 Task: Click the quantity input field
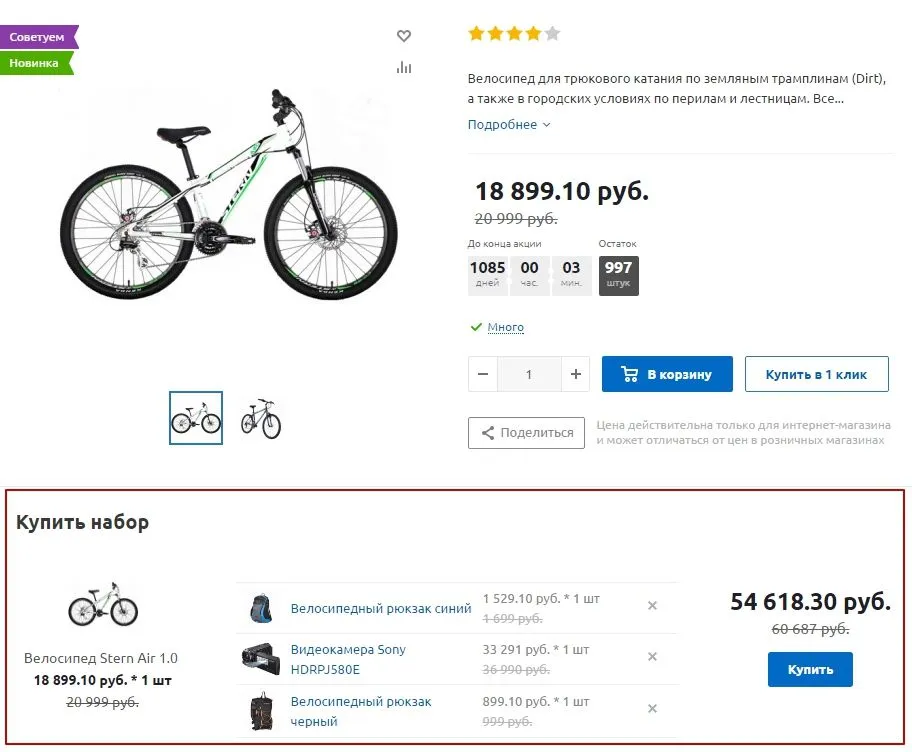[529, 374]
